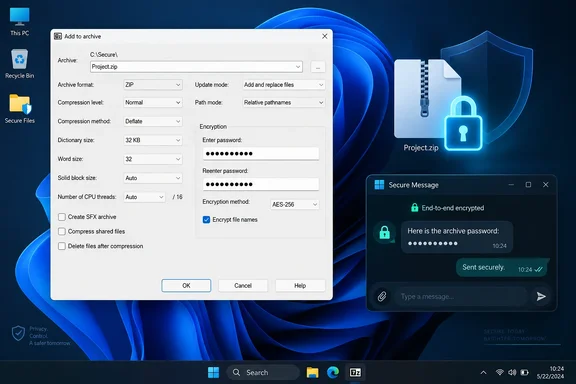
Task: Open the Encryption method AES-256 dropdown
Action: 294,204
